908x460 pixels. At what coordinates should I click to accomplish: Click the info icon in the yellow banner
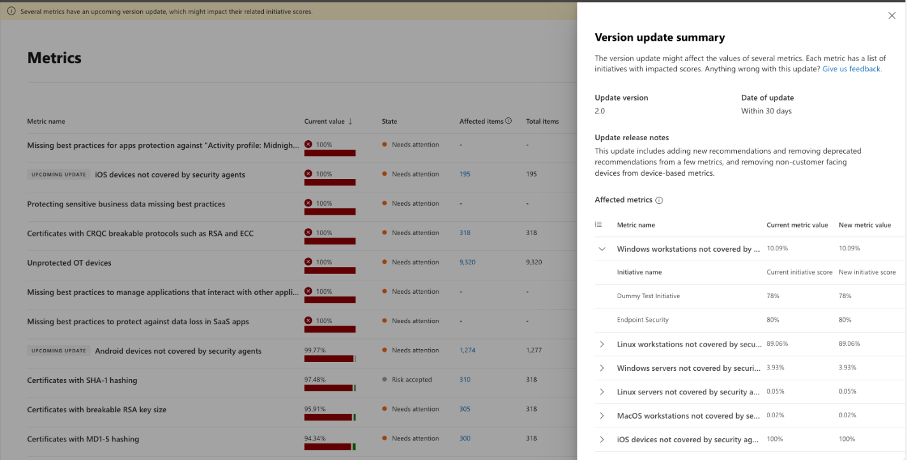[x=11, y=11]
